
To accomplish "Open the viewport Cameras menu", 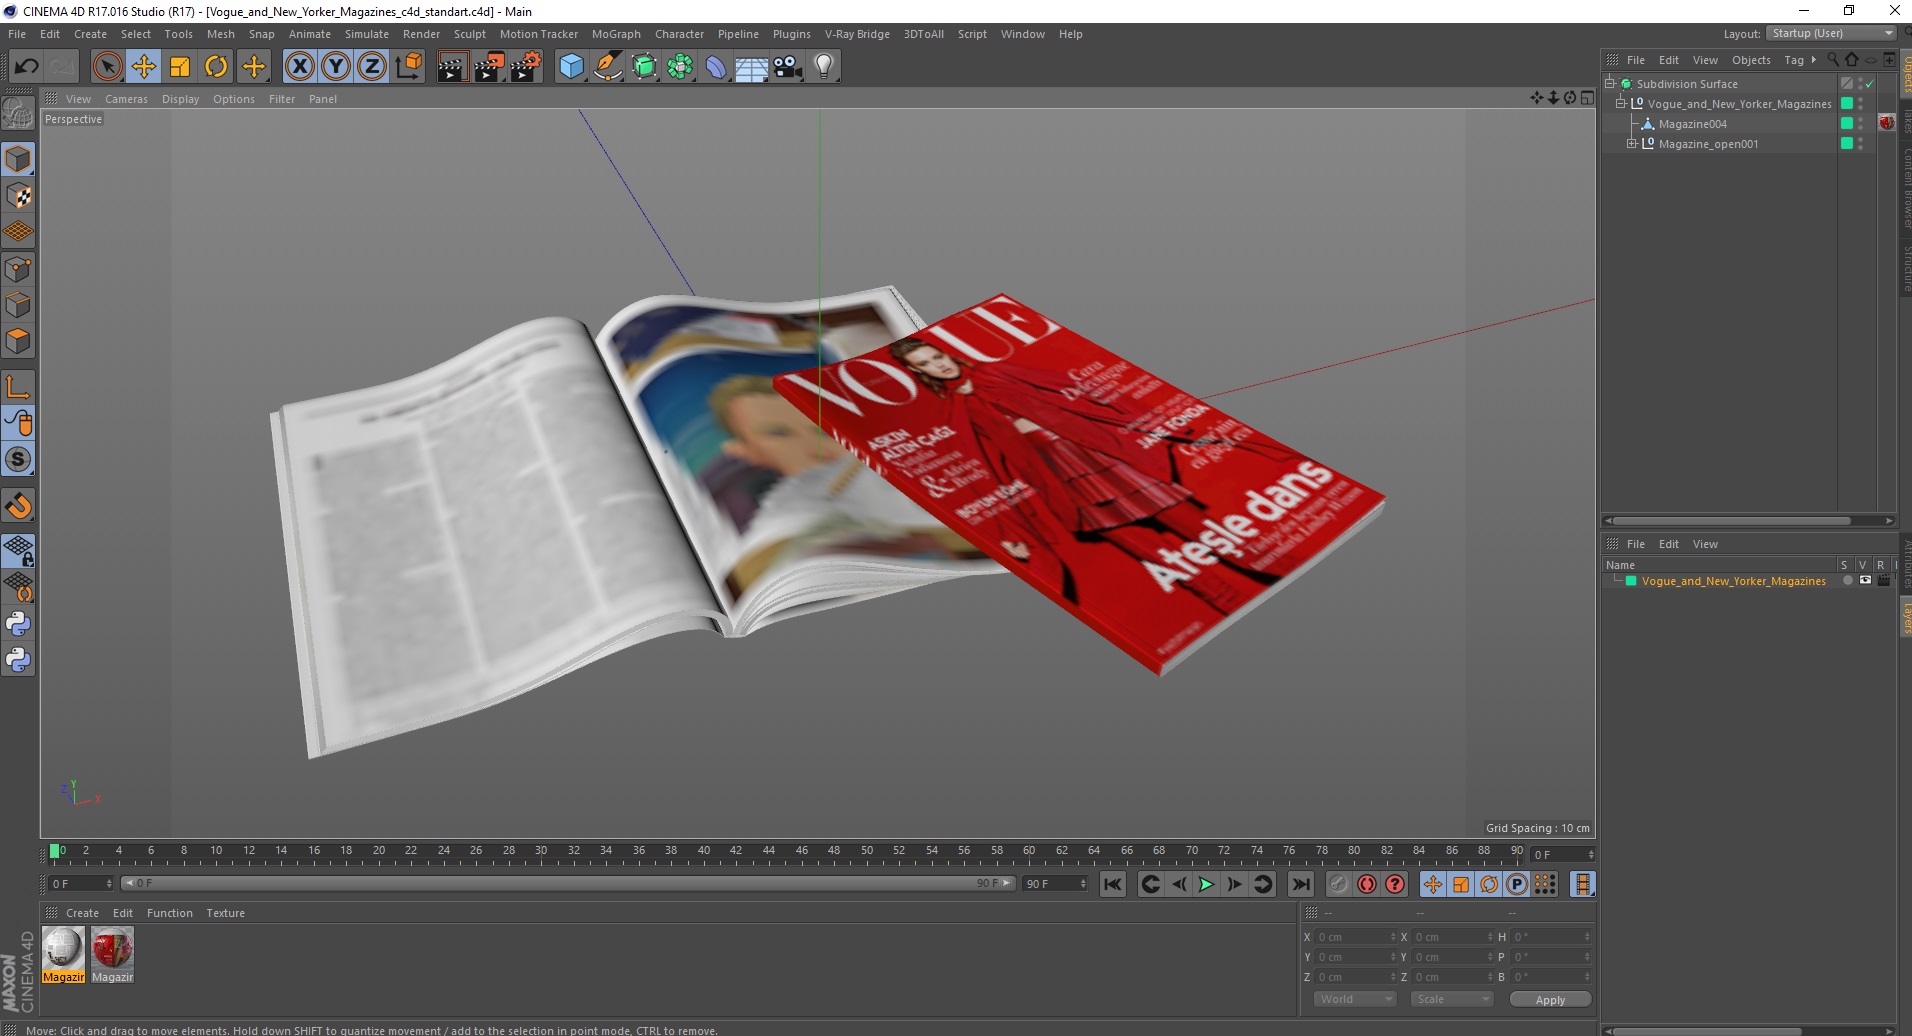I will pyautogui.click(x=126, y=99).
